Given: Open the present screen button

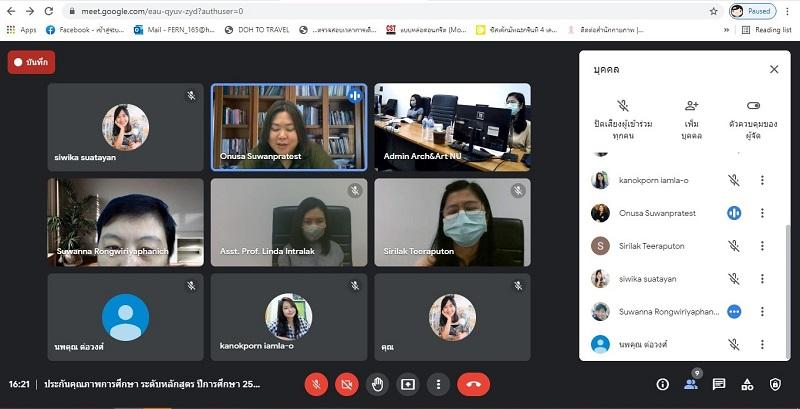Looking at the screenshot, I should [x=408, y=385].
